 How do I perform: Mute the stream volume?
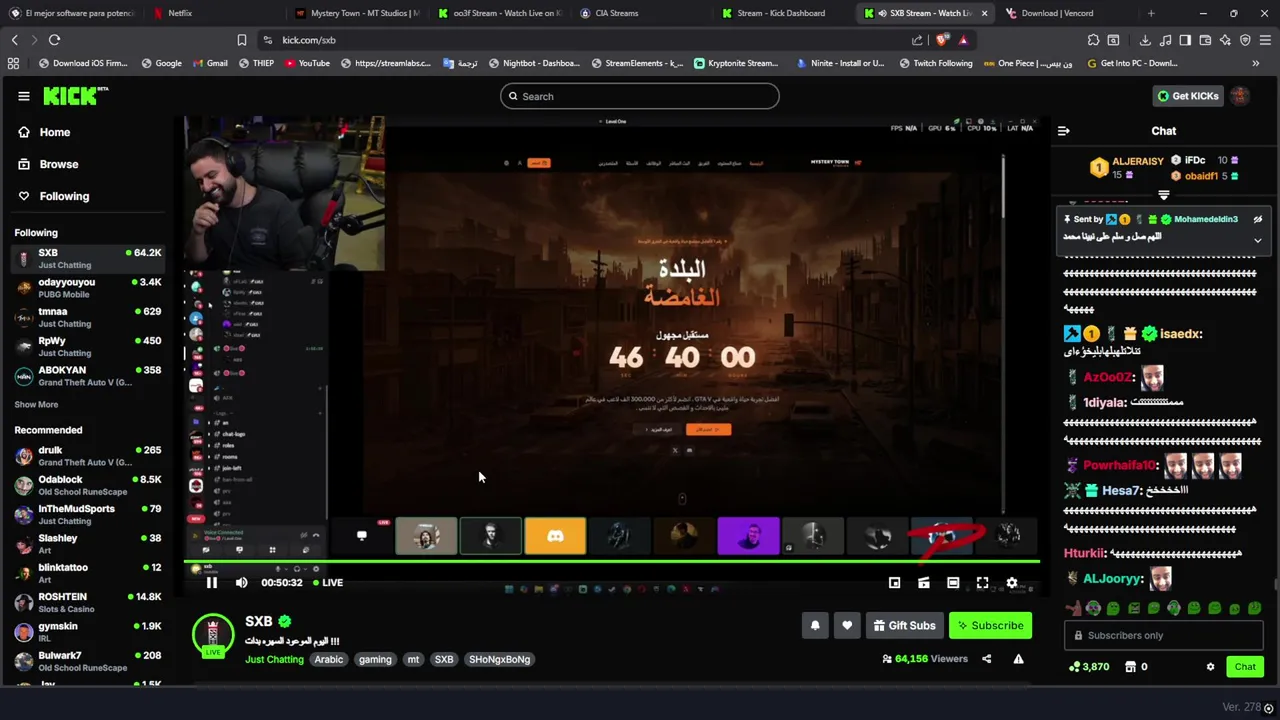[x=241, y=583]
